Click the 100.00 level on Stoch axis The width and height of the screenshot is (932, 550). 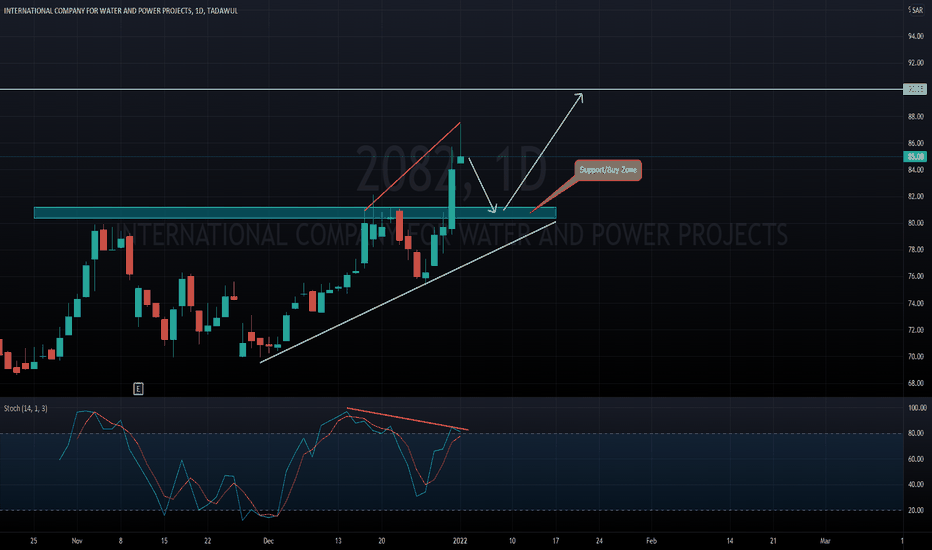[x=917, y=408]
